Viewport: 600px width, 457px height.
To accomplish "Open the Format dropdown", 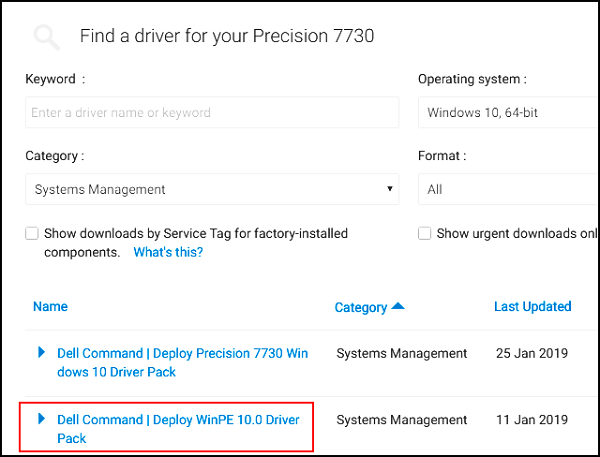I will 508,189.
